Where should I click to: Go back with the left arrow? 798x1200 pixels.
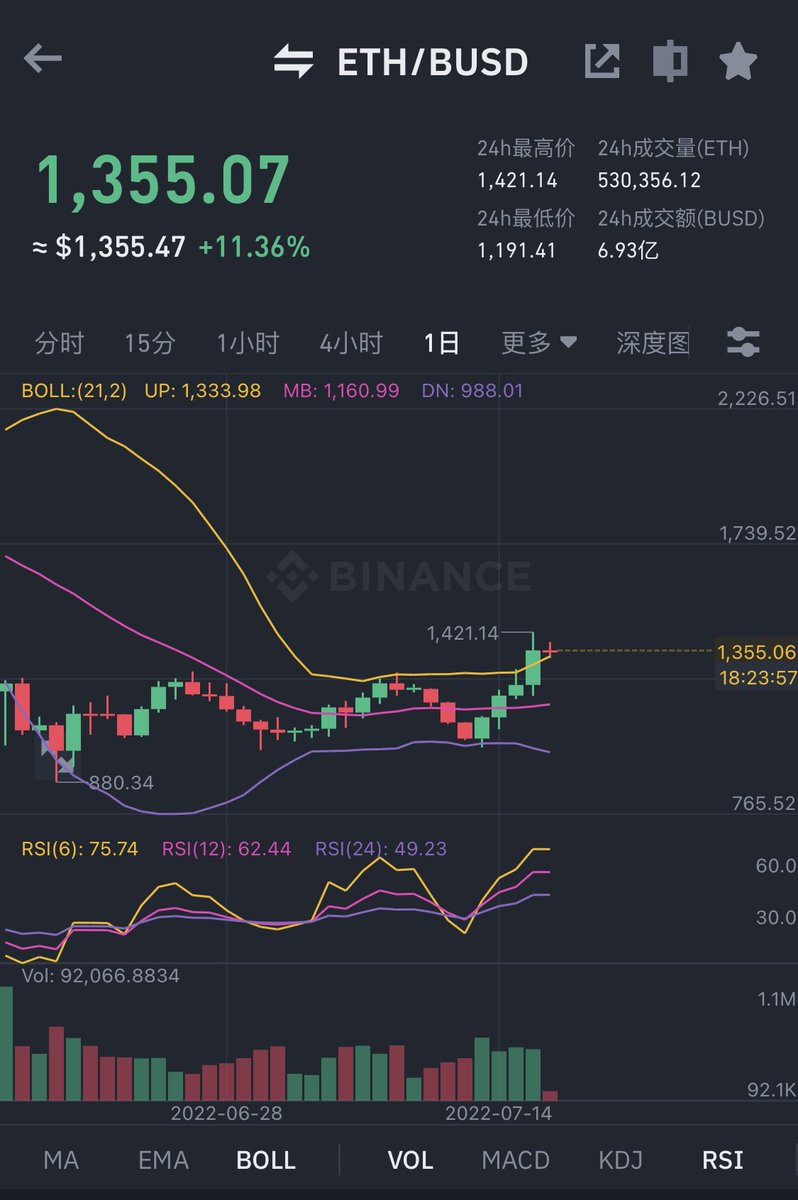coord(43,59)
